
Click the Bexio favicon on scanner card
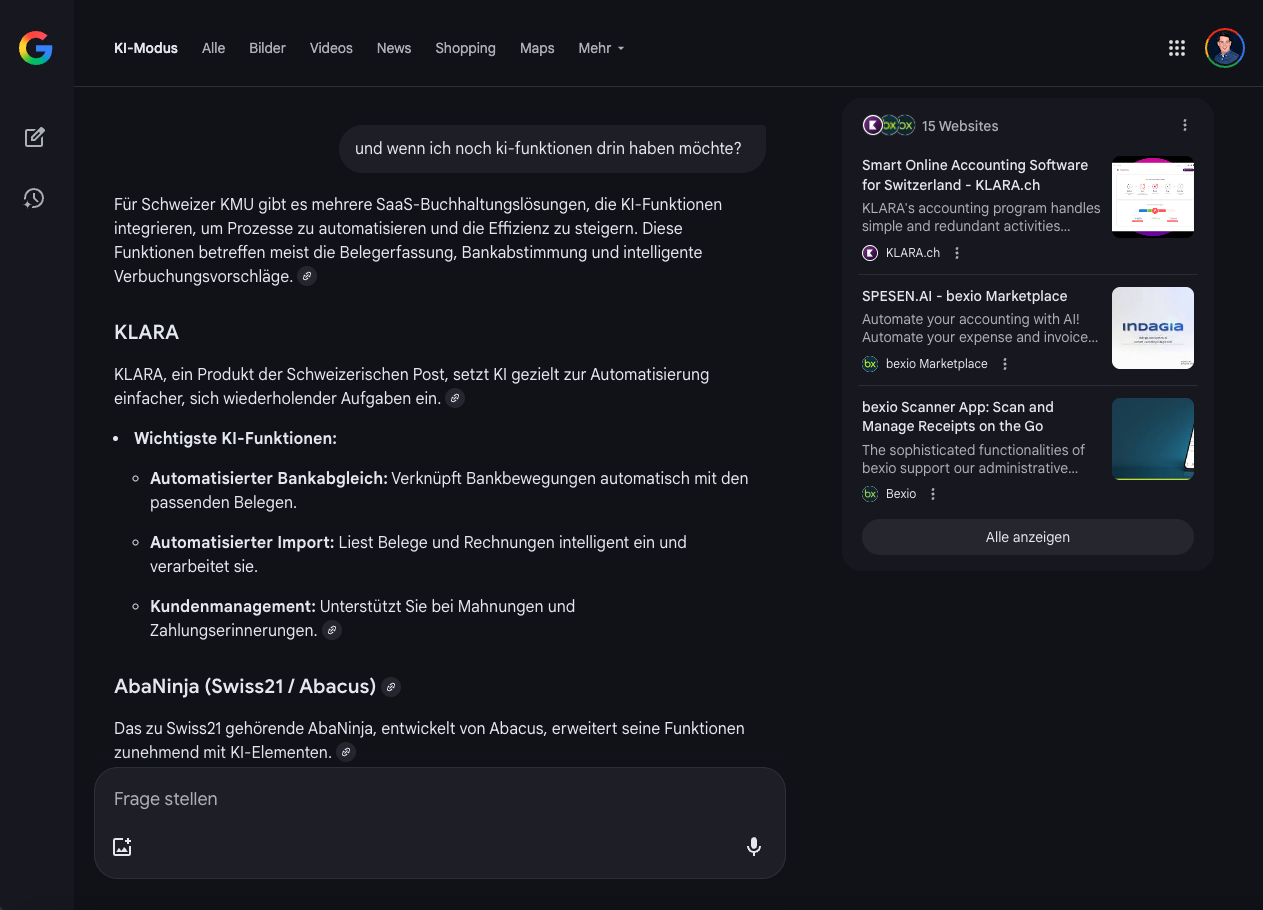870,494
